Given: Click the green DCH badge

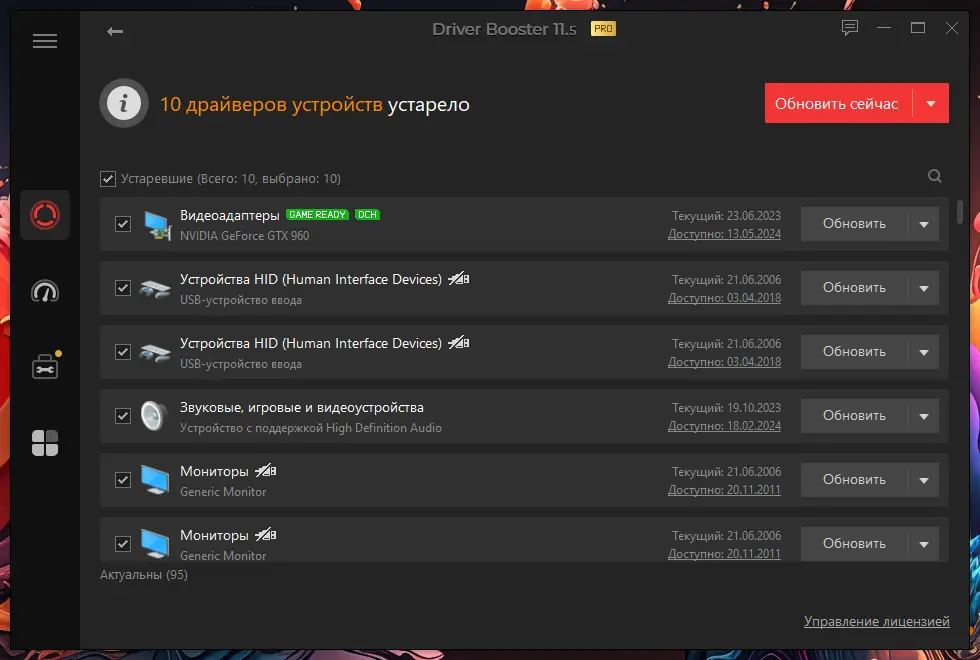Looking at the screenshot, I should pyautogui.click(x=367, y=214).
